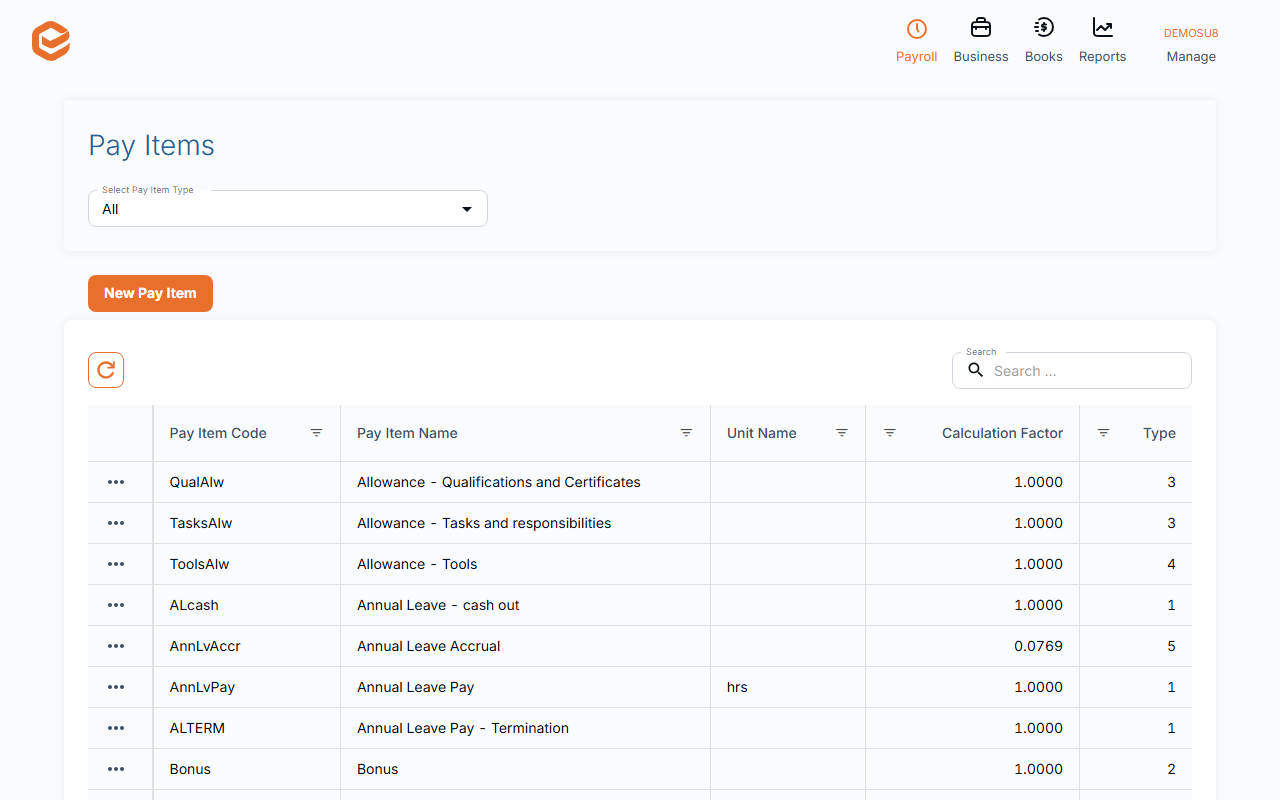Open row actions menu for ALTERM

pyautogui.click(x=116, y=728)
